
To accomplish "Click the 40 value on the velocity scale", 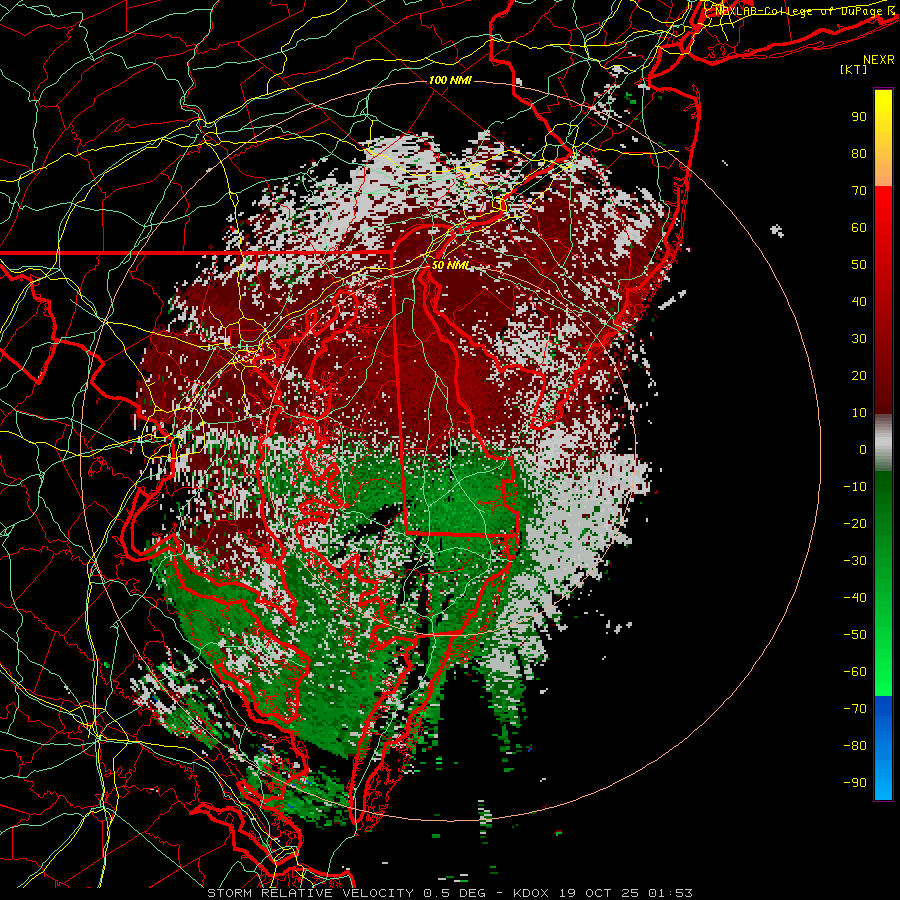I will point(859,301).
